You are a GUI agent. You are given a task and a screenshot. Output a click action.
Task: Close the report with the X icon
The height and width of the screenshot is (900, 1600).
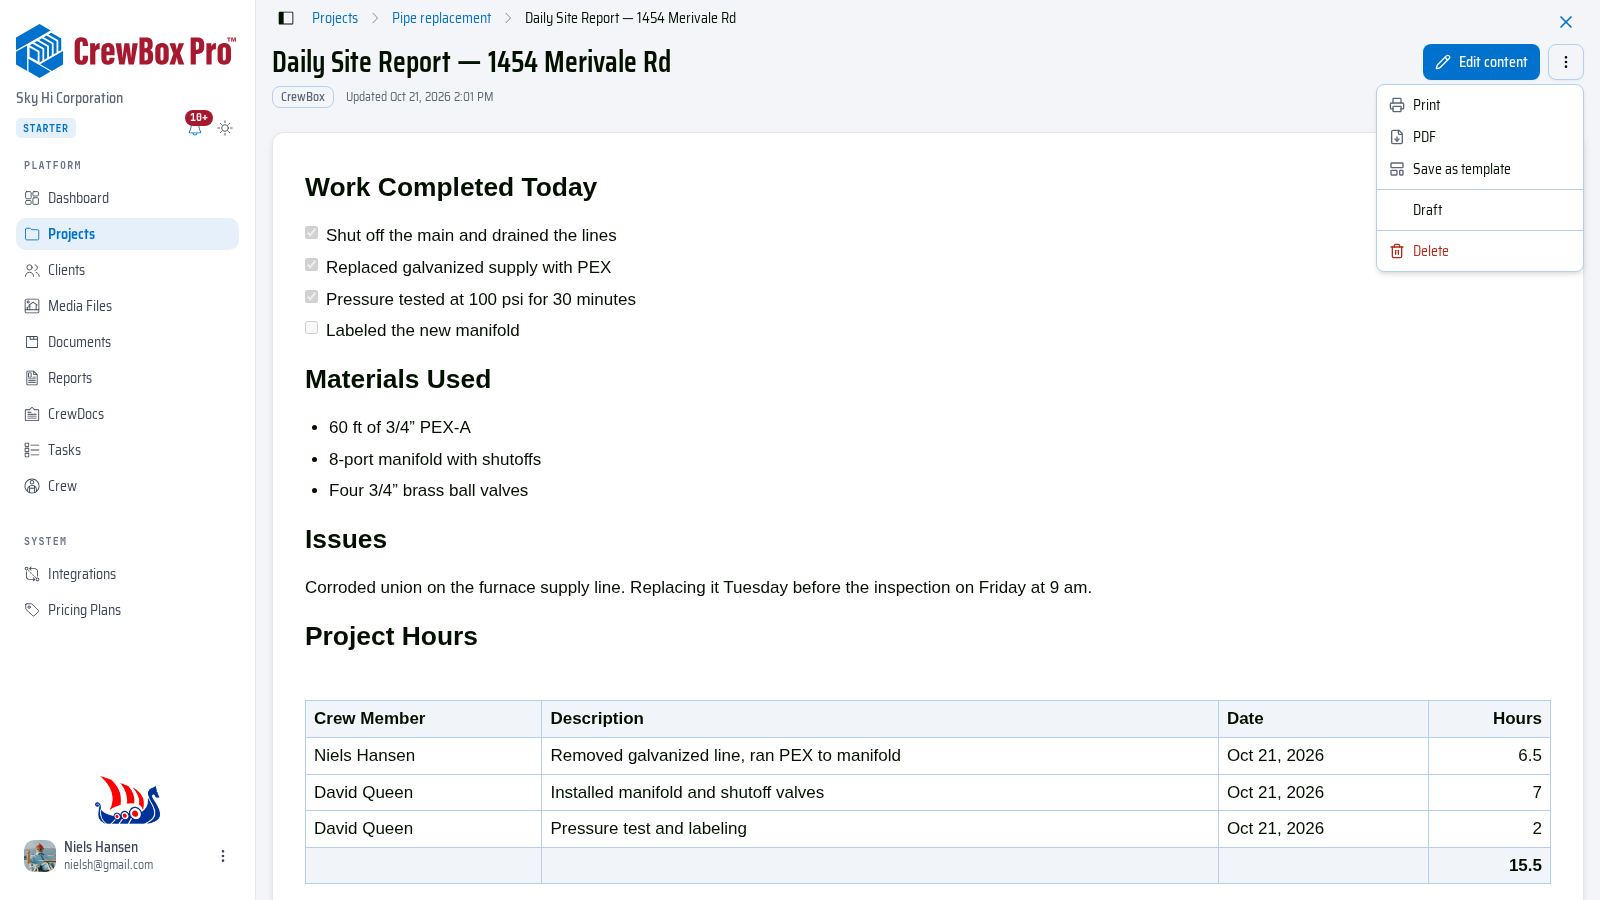click(1566, 22)
